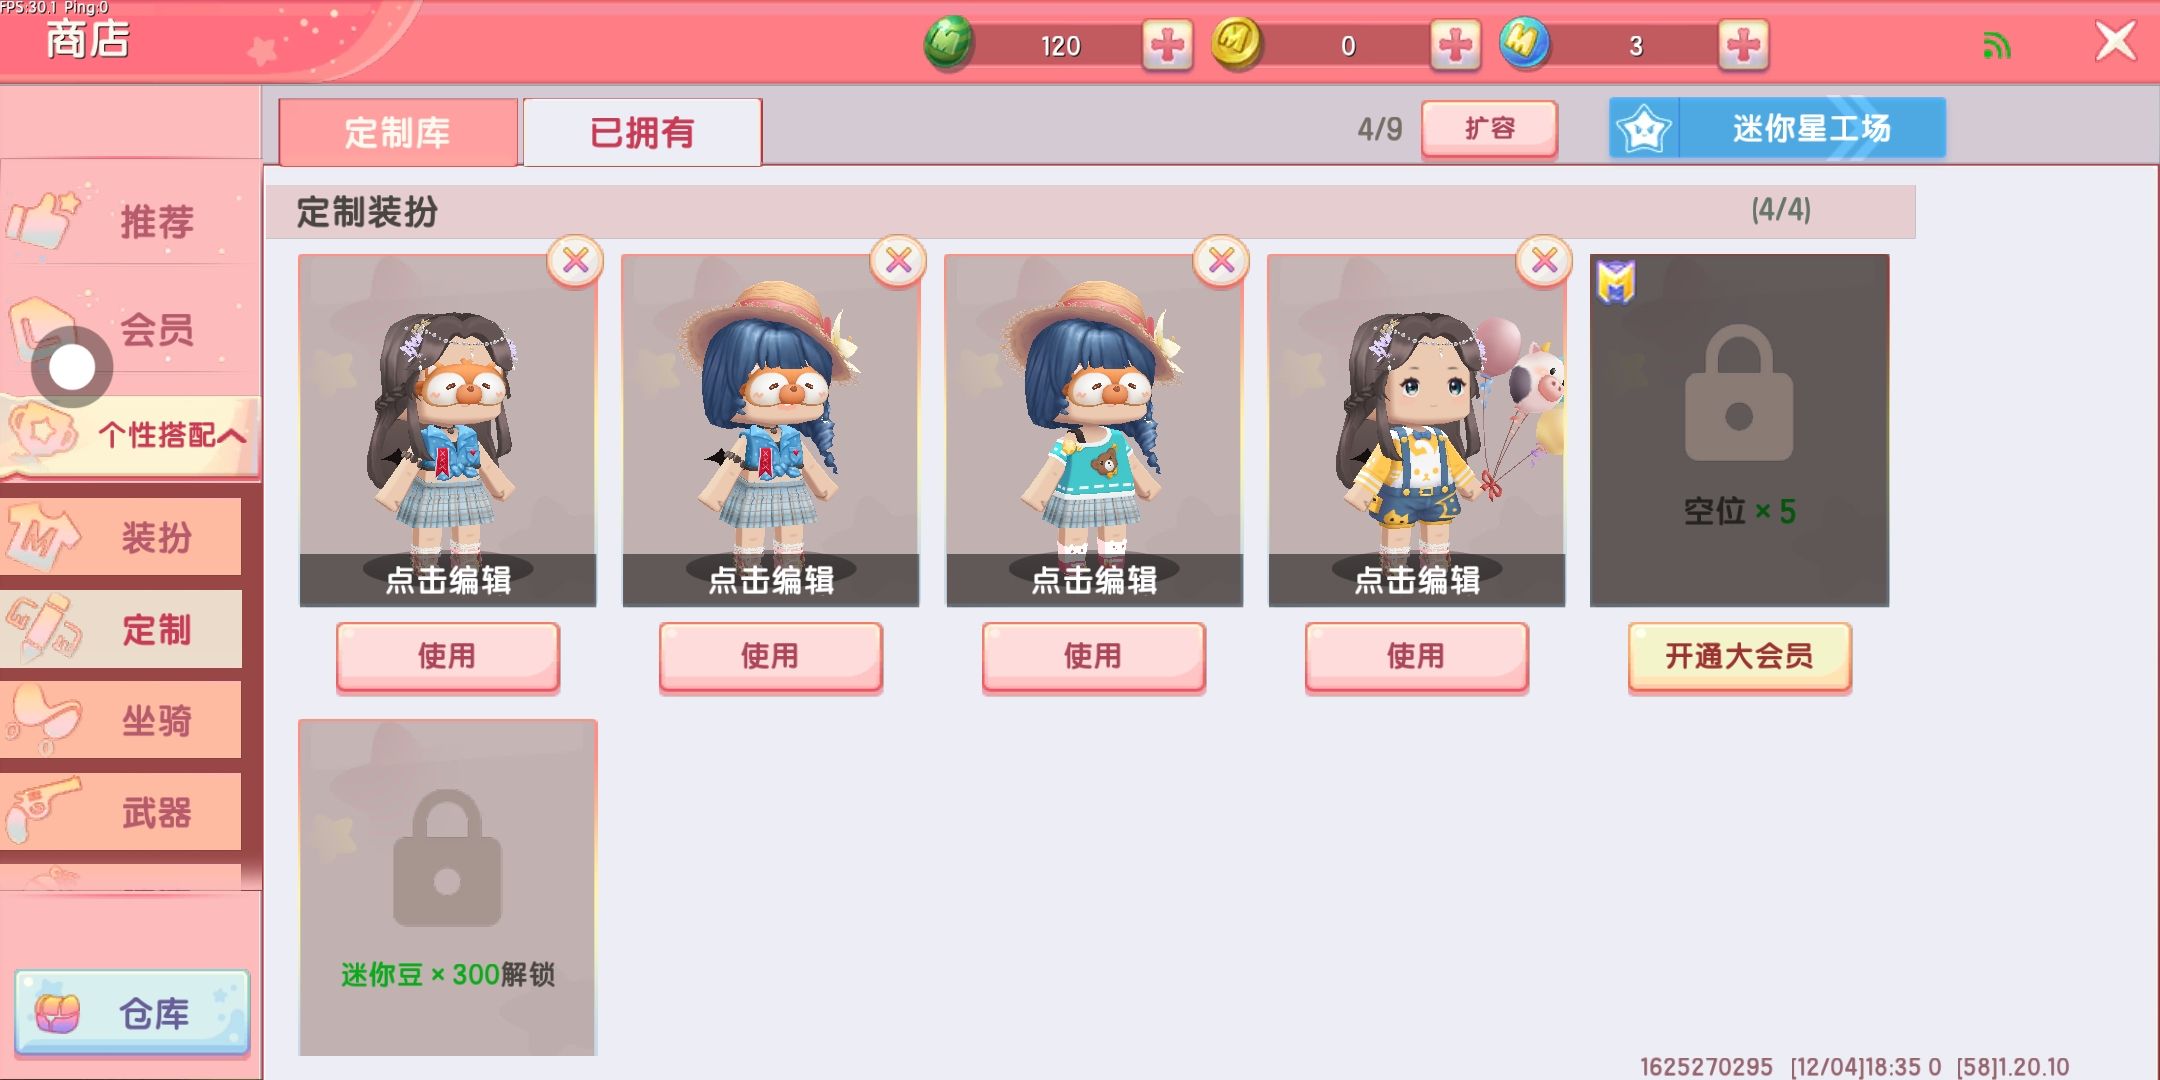Switch to the 定制库 tab
This screenshot has height=1080, width=2160.
click(x=398, y=132)
